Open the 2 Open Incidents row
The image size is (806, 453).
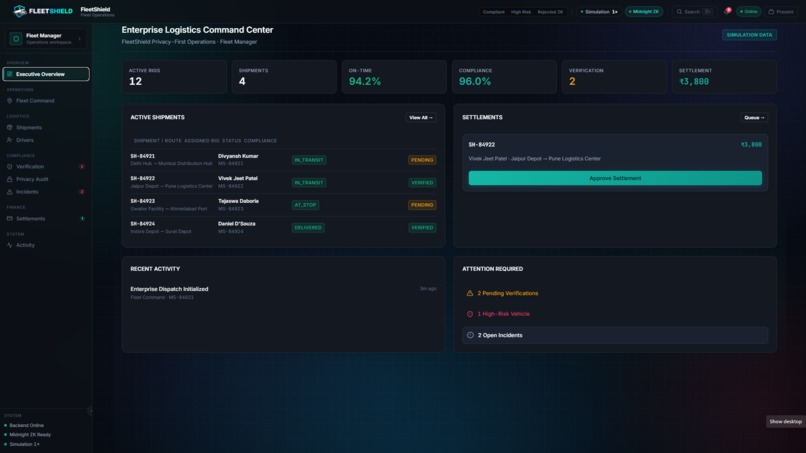pos(615,335)
